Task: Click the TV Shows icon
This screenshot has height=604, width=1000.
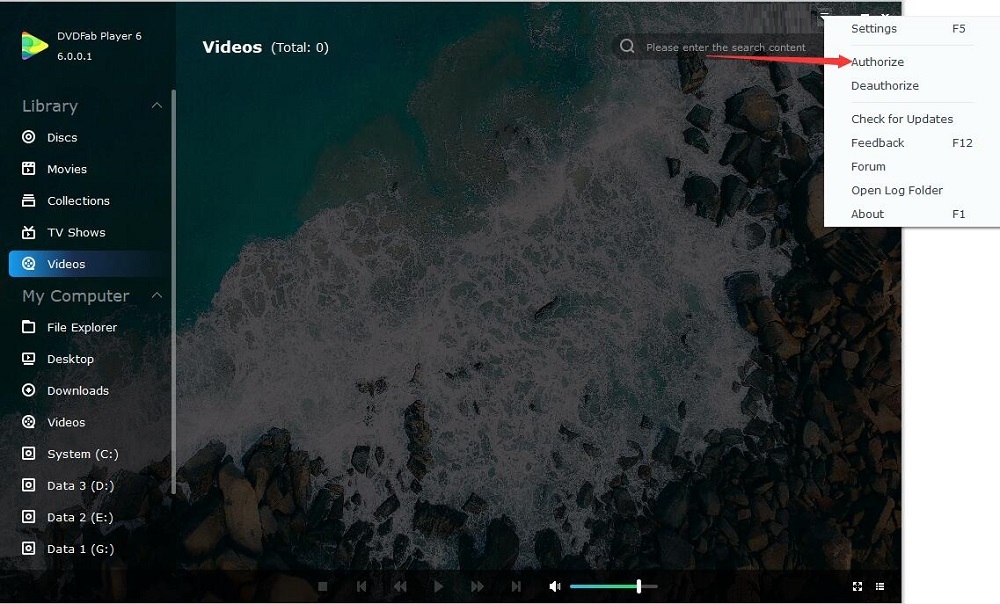Action: click(29, 232)
